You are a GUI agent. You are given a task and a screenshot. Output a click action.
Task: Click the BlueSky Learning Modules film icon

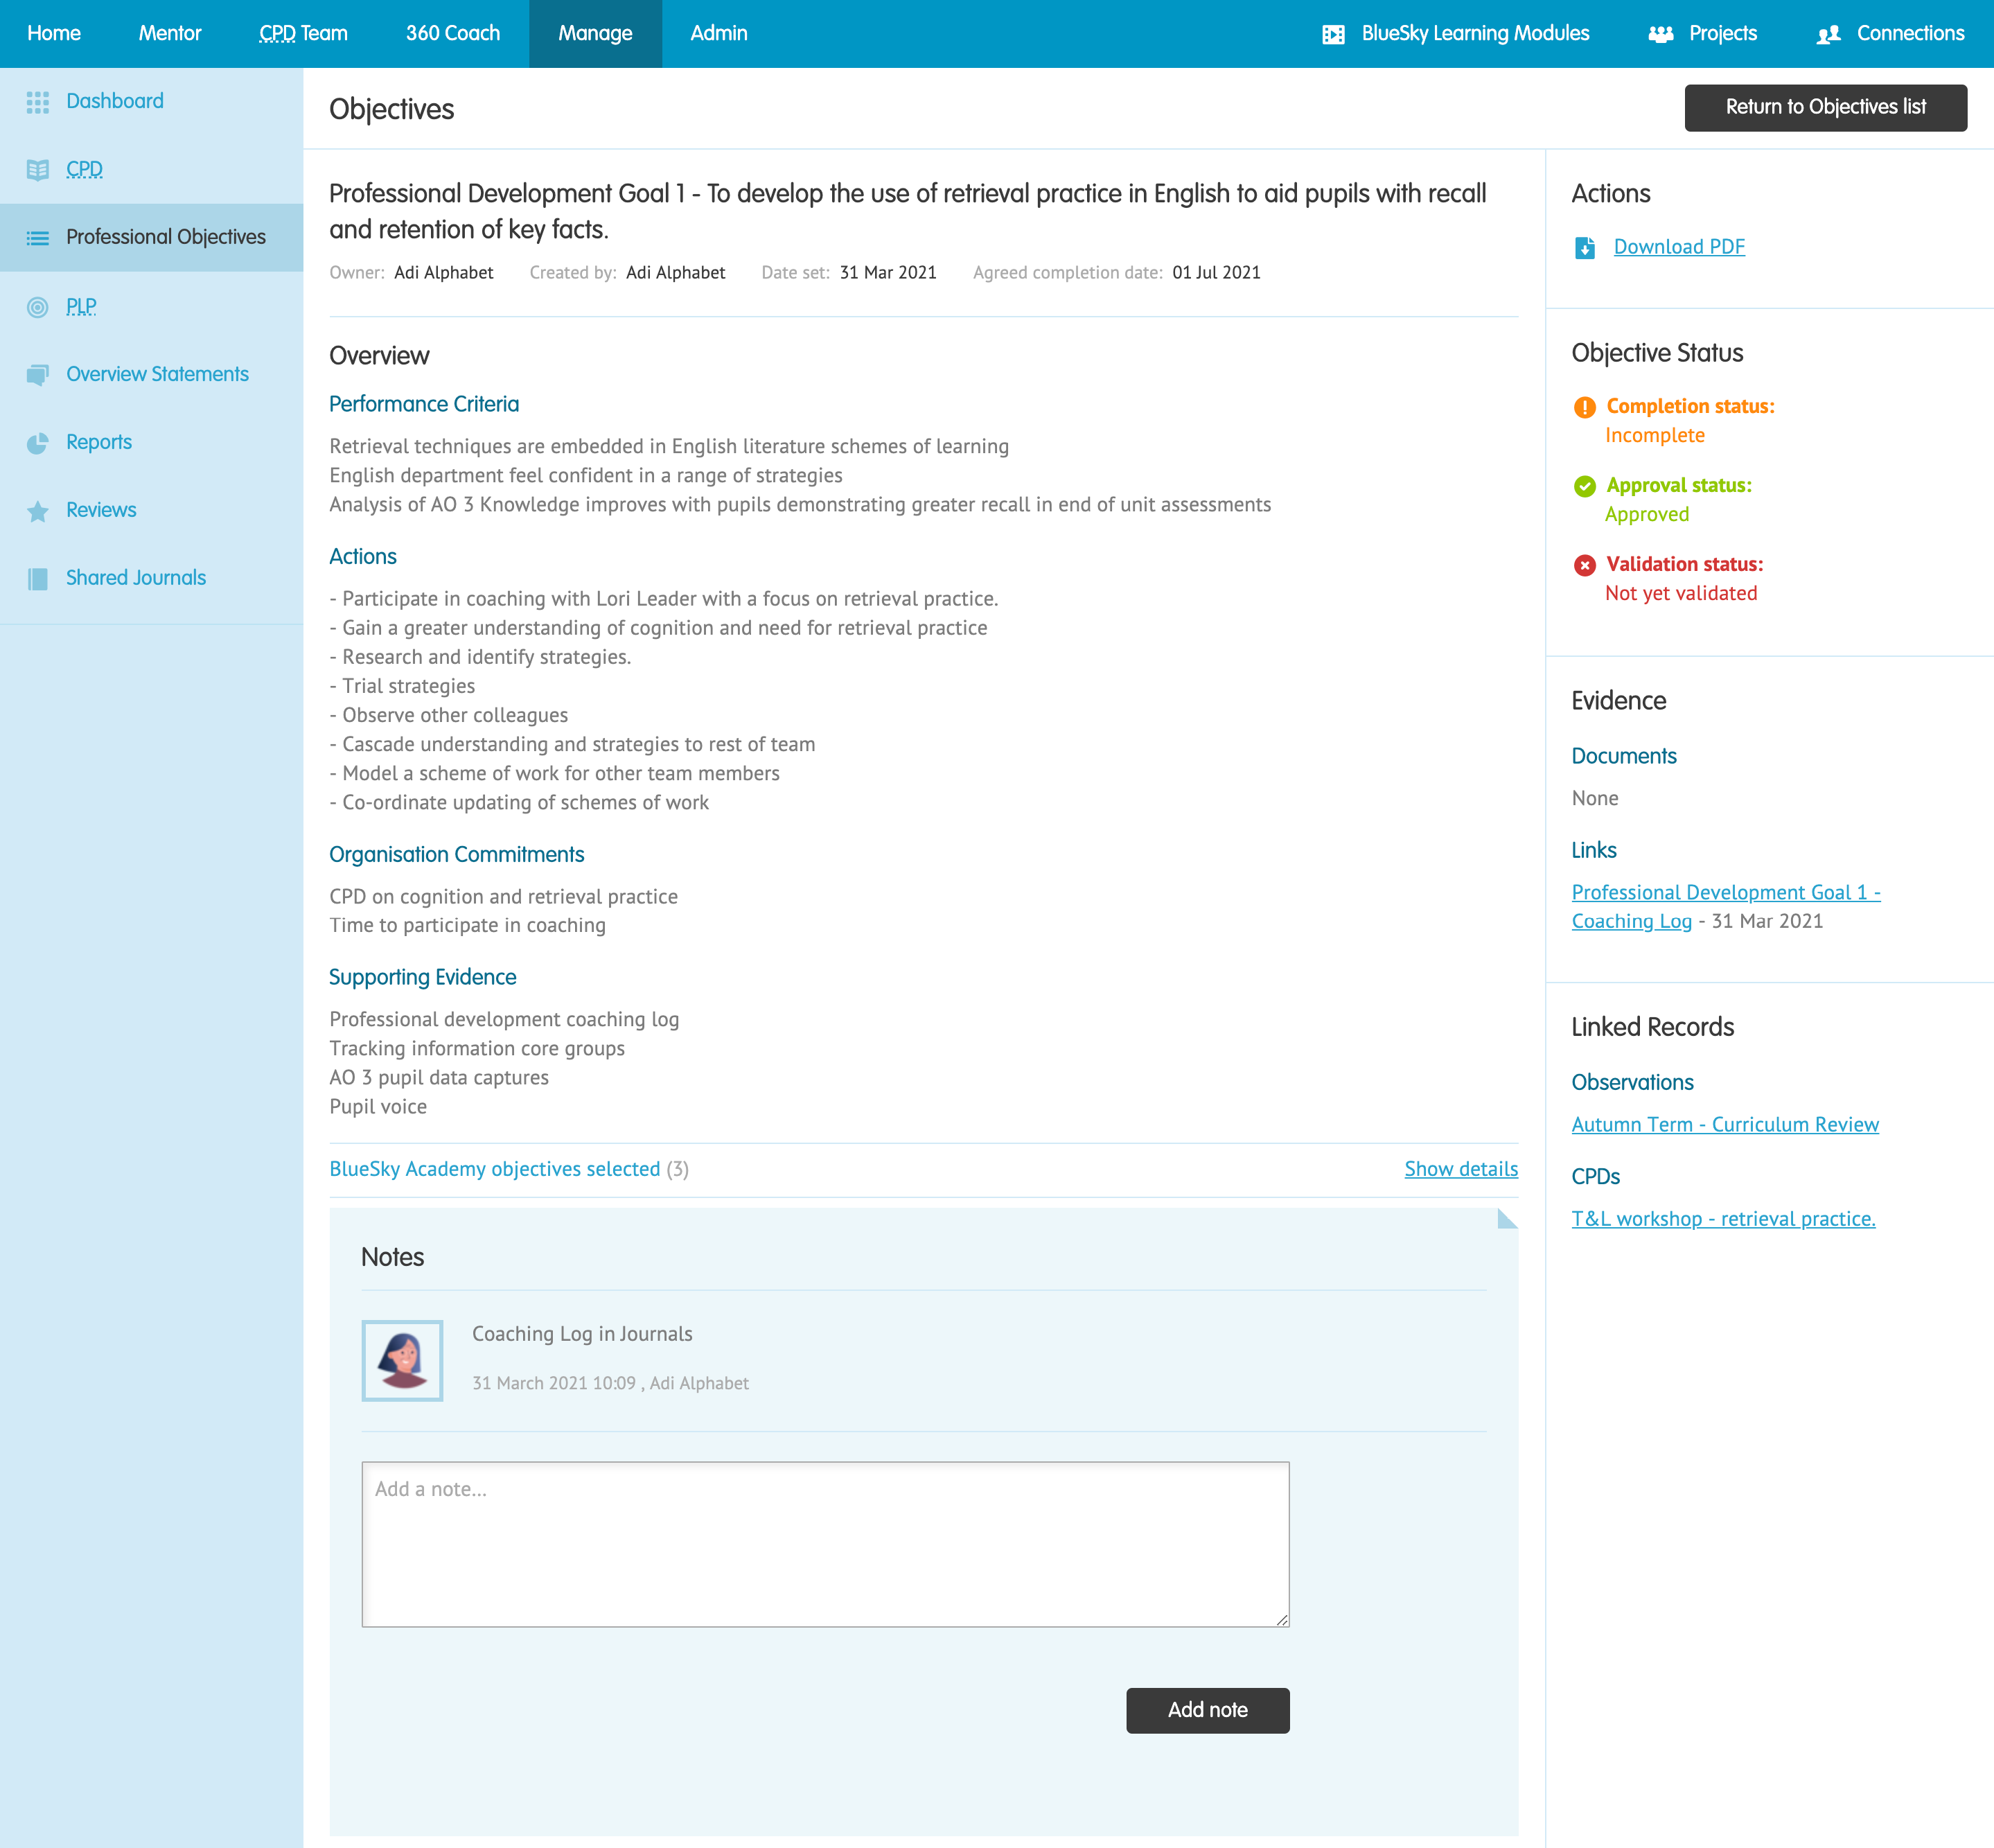click(1333, 34)
